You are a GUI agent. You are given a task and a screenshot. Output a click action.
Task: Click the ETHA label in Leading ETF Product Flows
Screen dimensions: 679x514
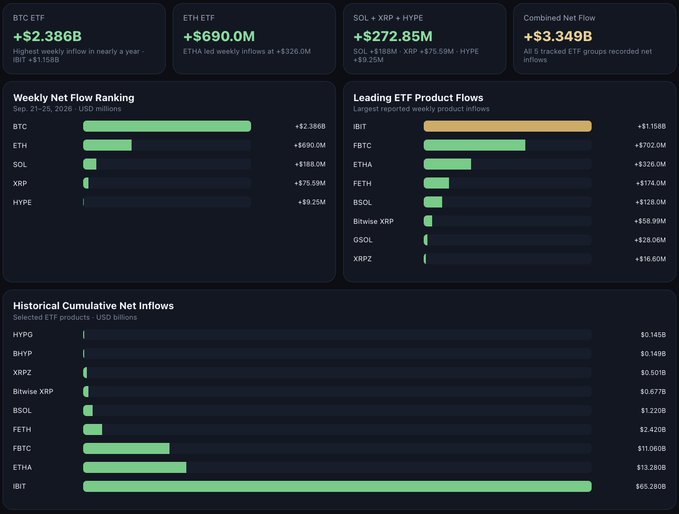point(362,165)
